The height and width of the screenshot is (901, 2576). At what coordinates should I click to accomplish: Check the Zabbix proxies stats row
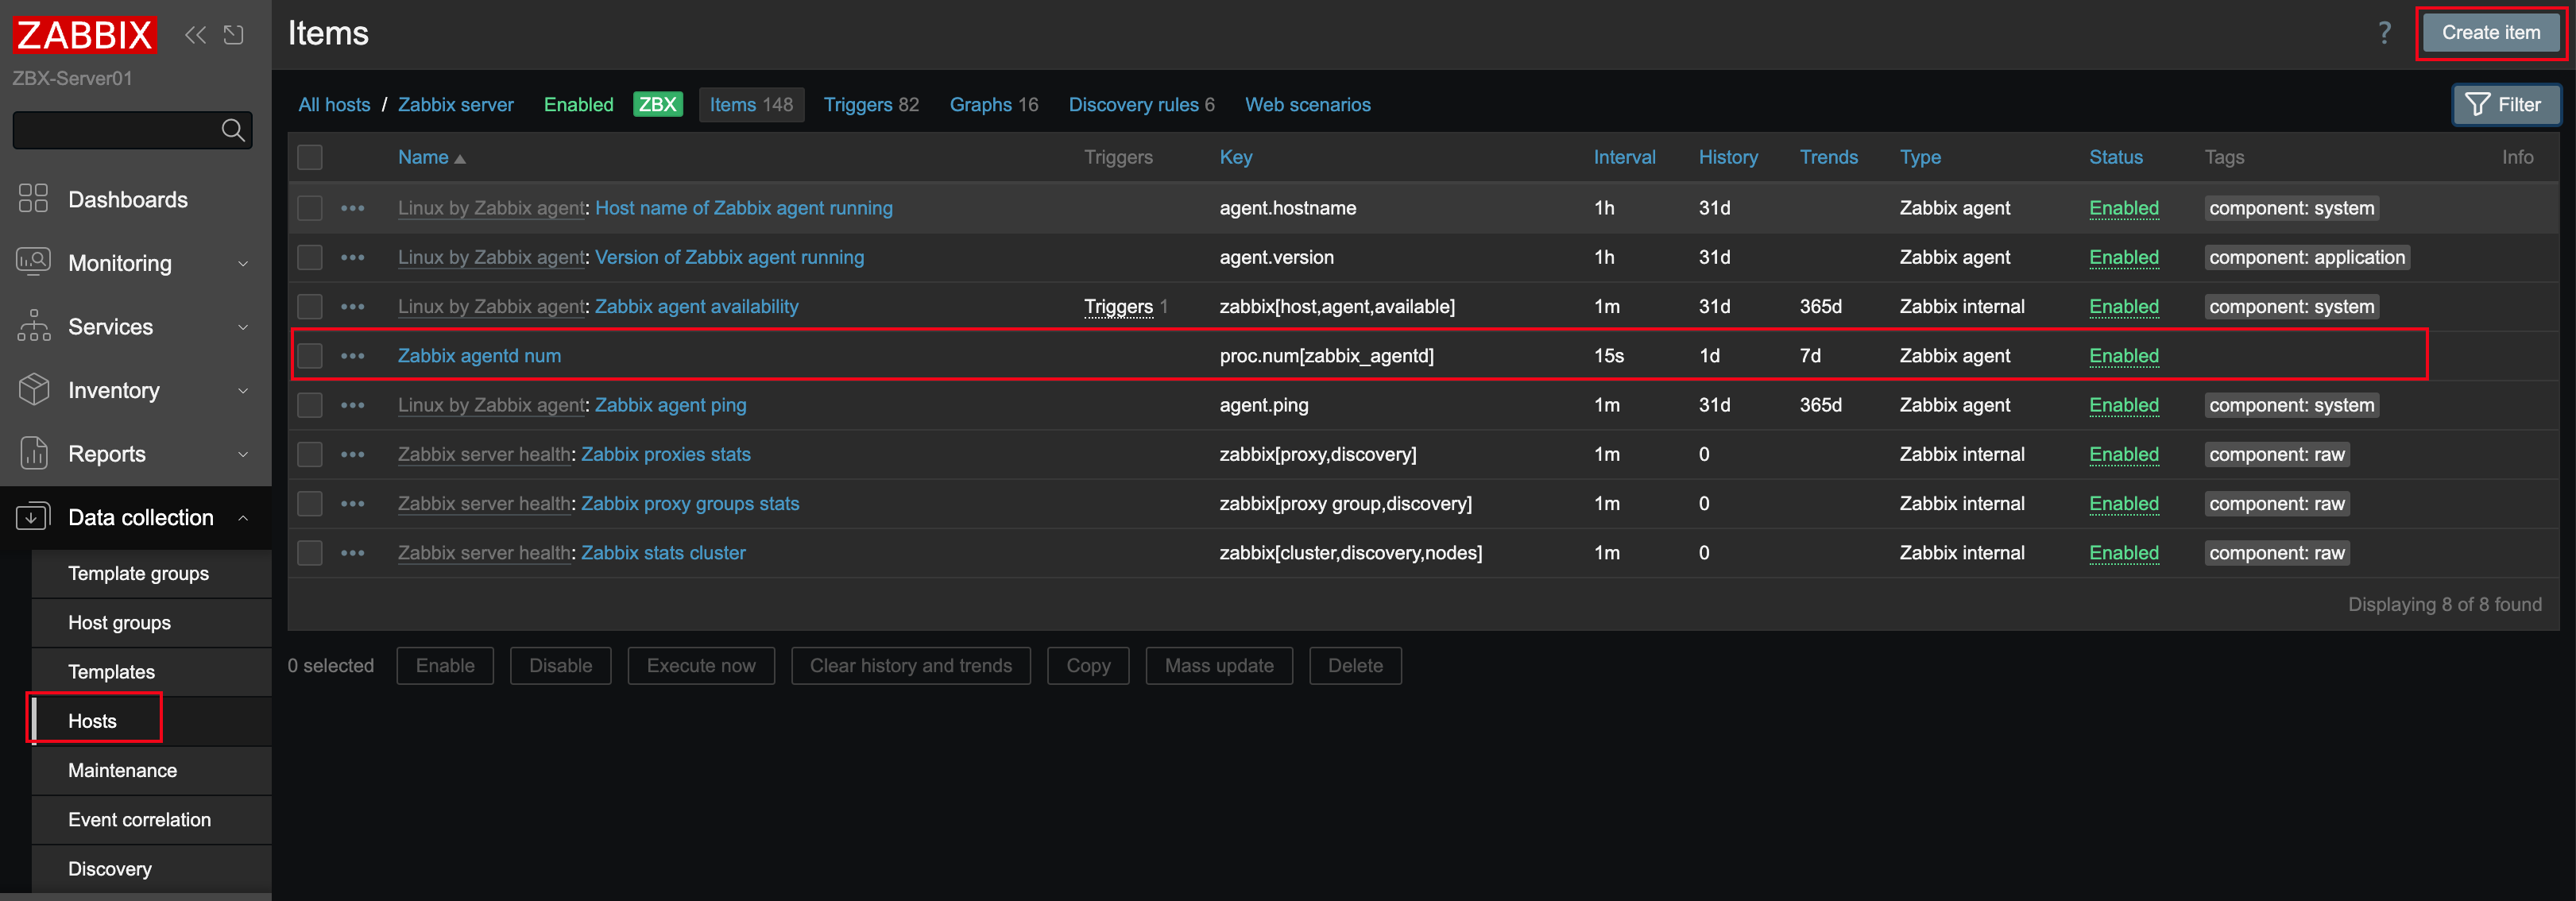point(310,454)
